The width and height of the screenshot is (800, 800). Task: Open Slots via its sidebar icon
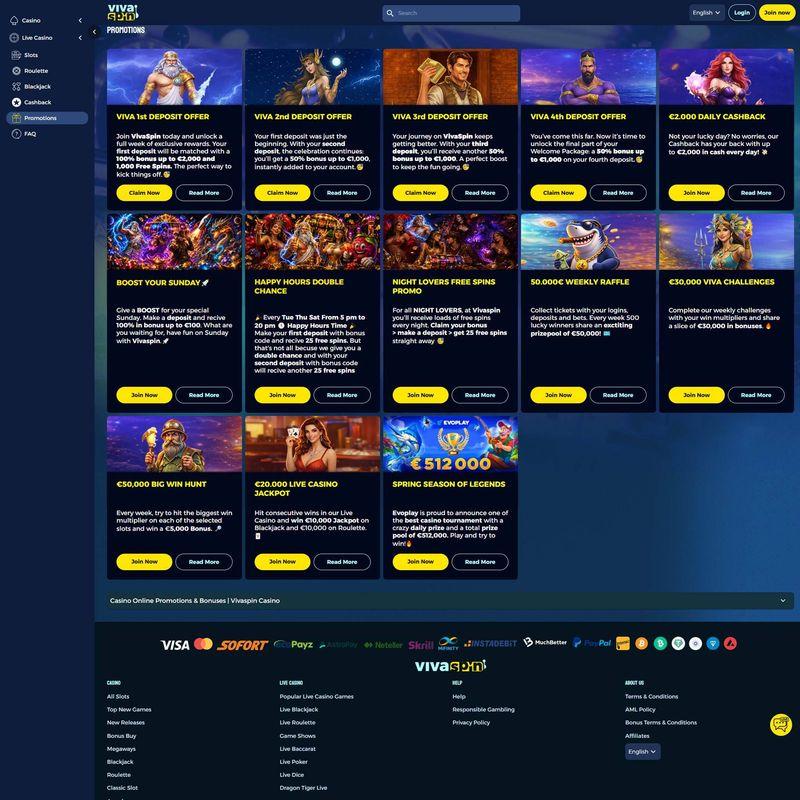(x=16, y=55)
